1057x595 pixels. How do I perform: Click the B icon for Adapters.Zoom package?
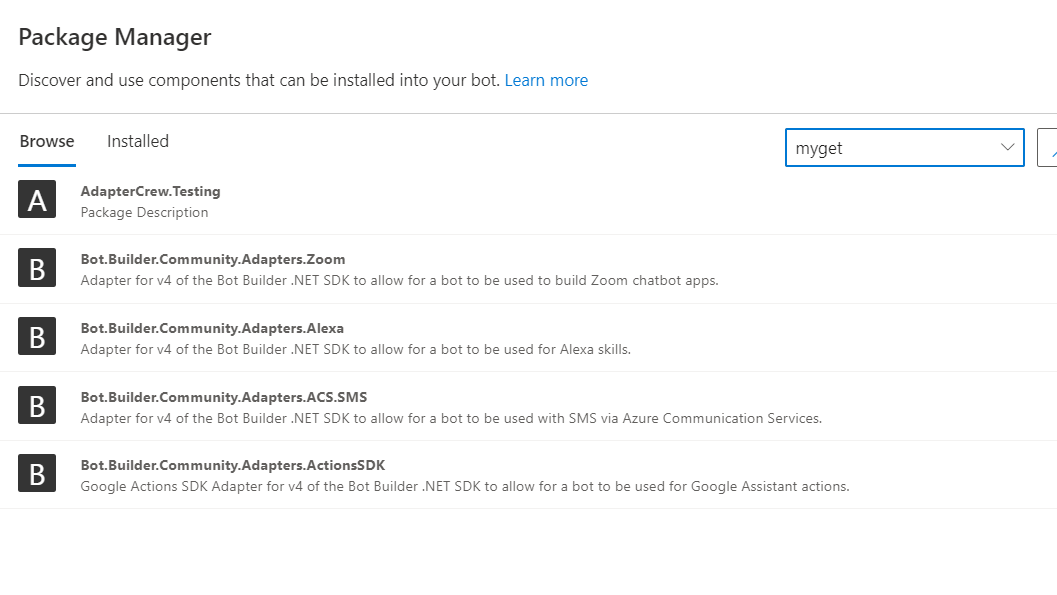click(x=37, y=268)
